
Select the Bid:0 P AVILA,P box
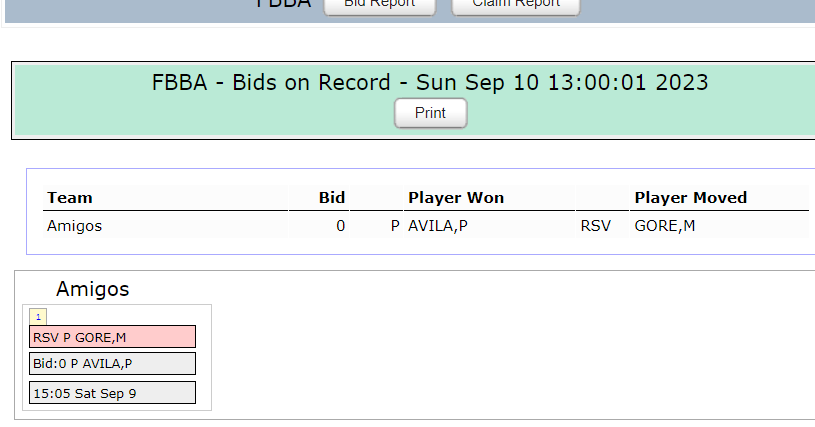tap(112, 364)
